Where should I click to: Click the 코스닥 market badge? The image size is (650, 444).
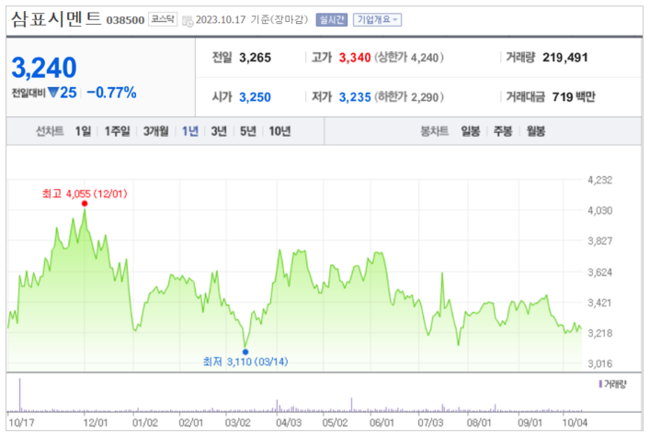[162, 19]
